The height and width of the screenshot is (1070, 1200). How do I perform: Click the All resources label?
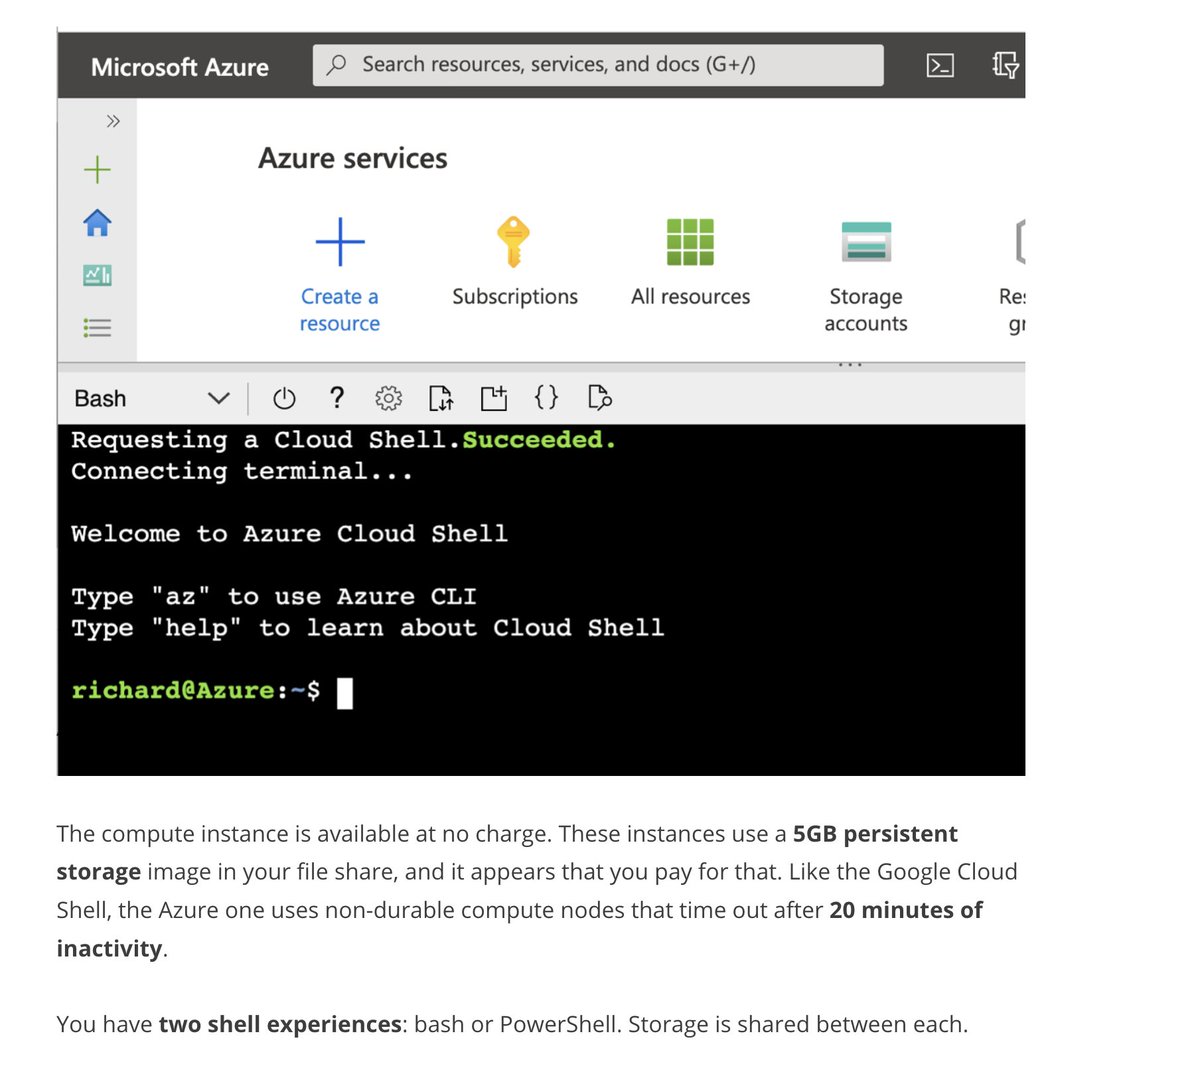[690, 297]
